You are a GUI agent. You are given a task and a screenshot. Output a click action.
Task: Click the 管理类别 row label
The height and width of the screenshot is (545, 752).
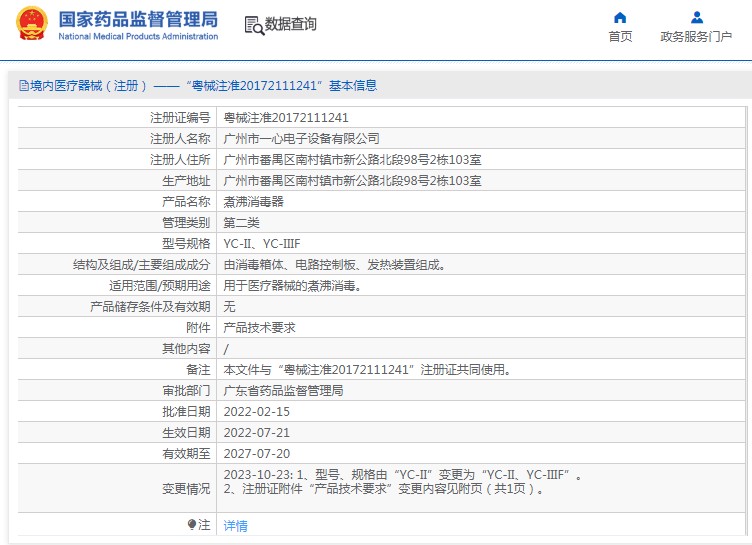[x=186, y=223]
